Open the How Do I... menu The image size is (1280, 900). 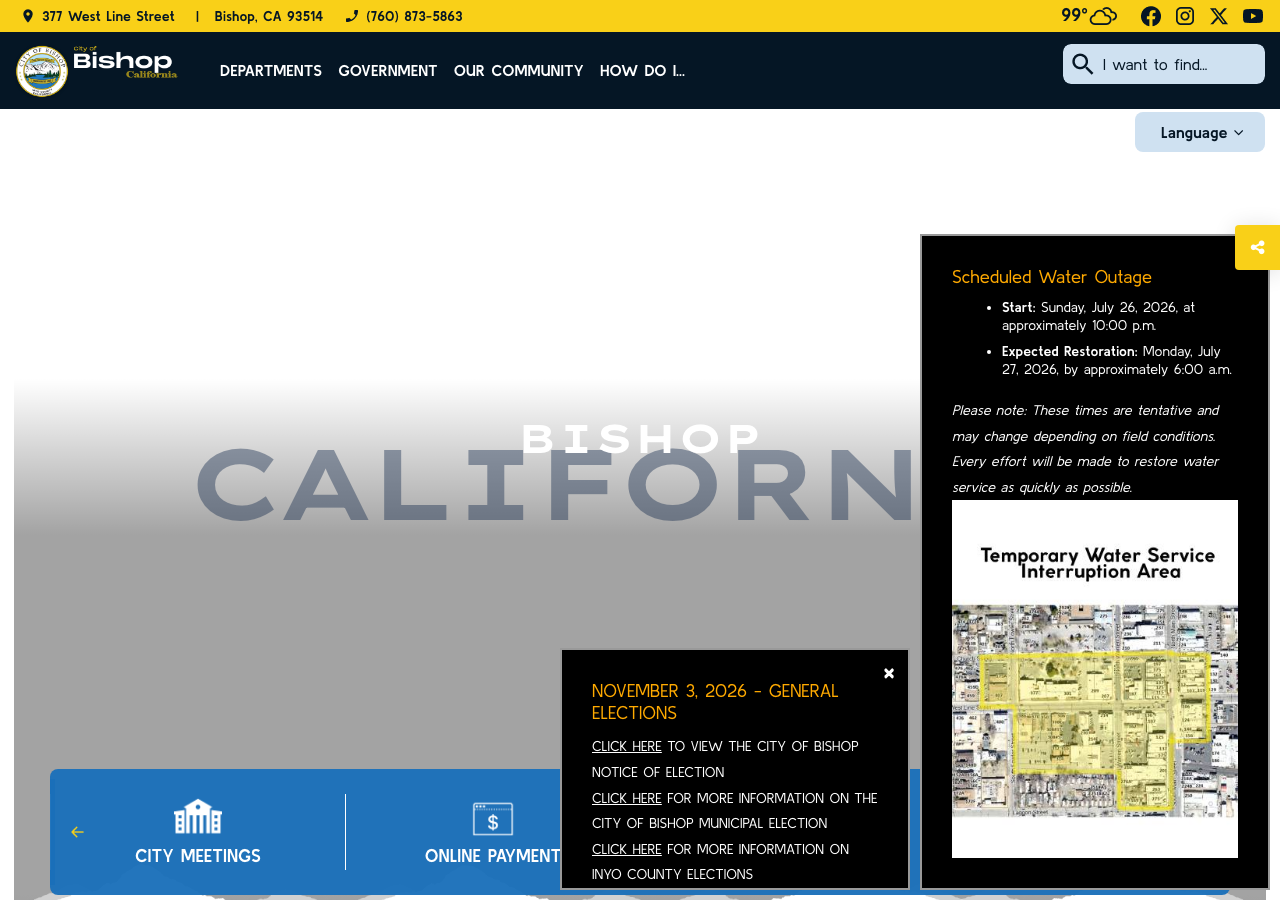642,70
